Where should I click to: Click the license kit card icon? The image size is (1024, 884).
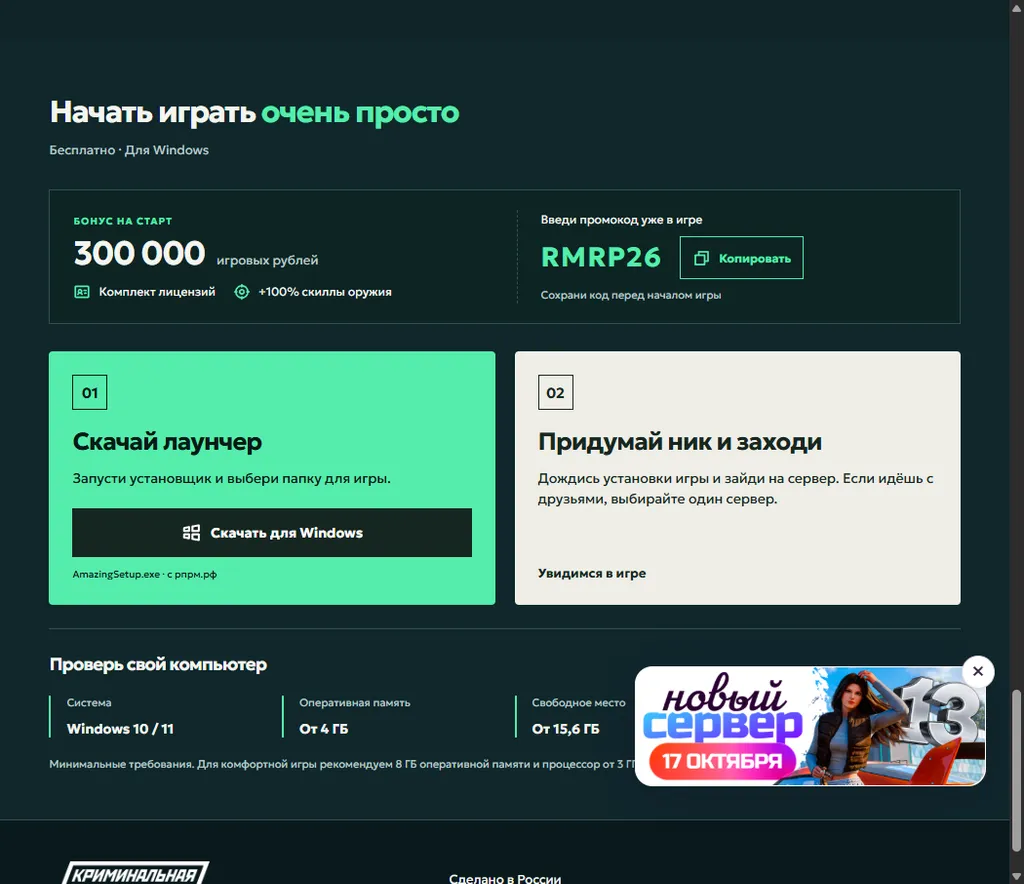click(x=82, y=292)
